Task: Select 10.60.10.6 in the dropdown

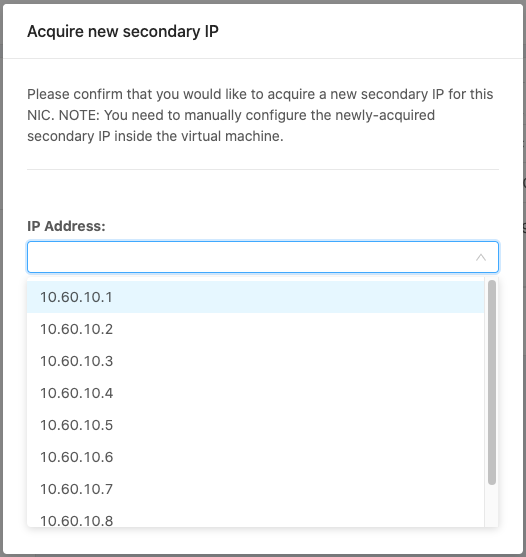Action: (x=256, y=457)
